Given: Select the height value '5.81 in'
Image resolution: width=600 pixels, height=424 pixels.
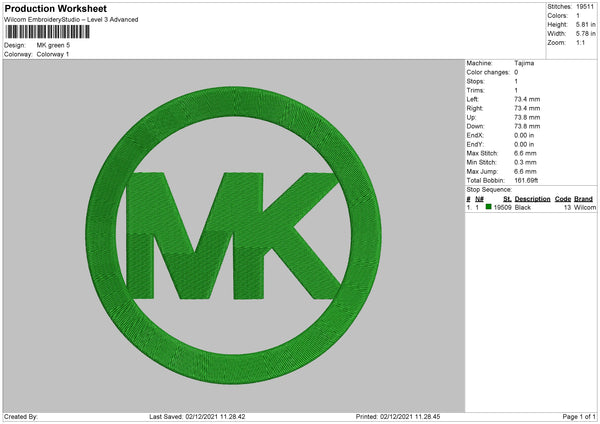Looking at the screenshot, I should [x=585, y=24].
